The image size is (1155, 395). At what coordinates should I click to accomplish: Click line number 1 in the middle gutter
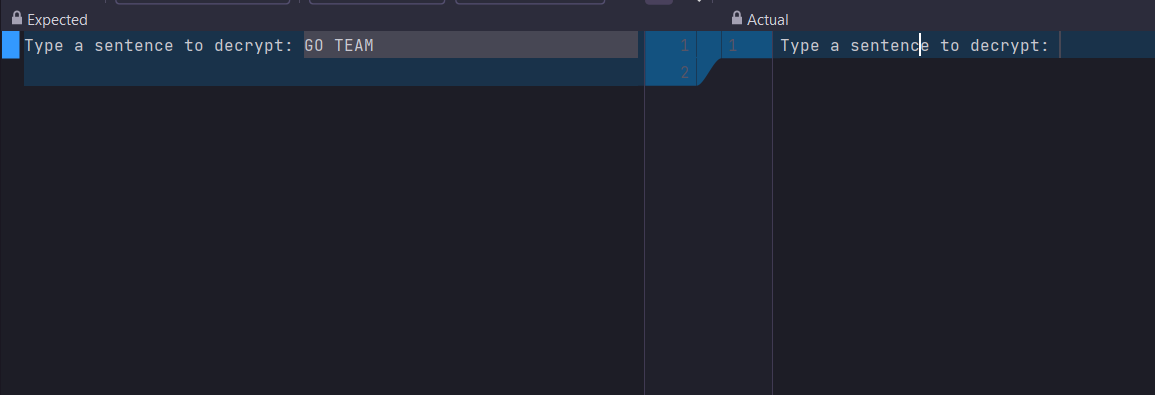[684, 46]
